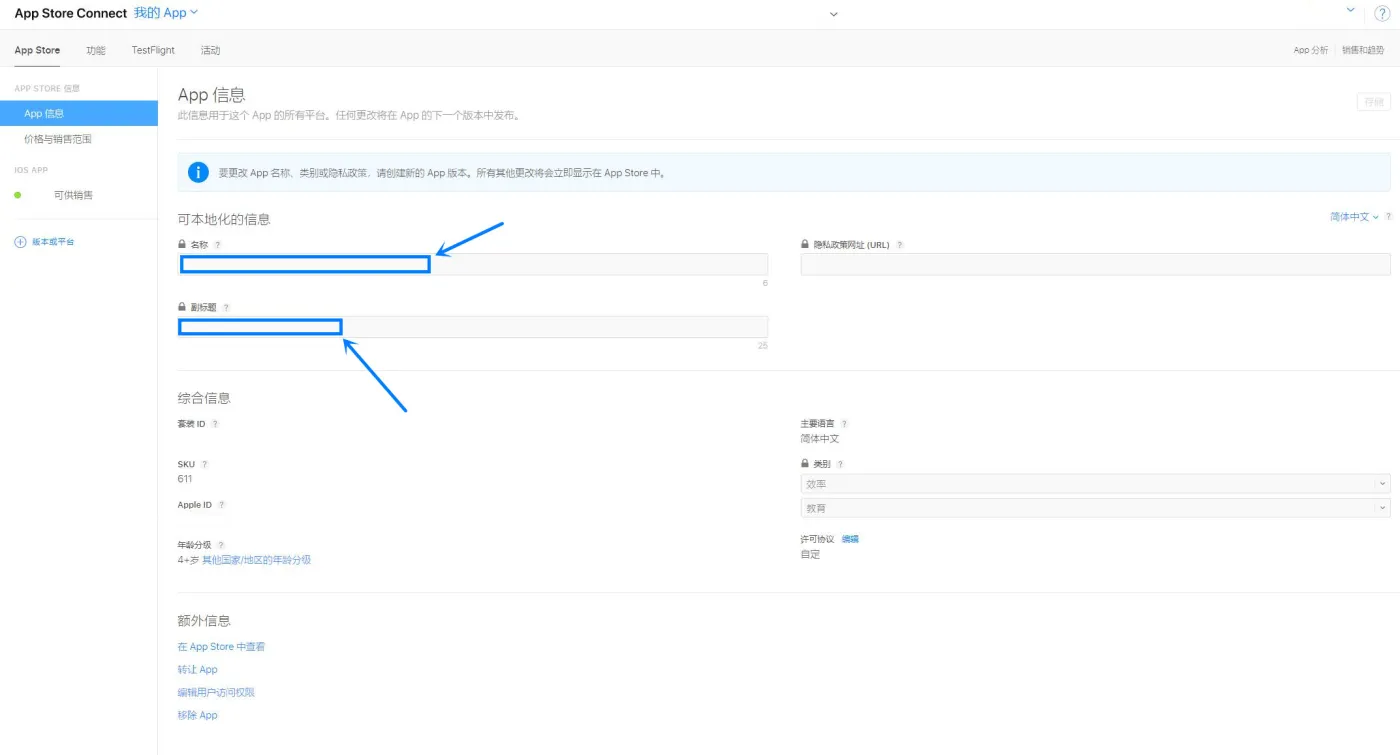1400x755 pixels.
Task: Click the 移除 App link
Action: coord(197,715)
